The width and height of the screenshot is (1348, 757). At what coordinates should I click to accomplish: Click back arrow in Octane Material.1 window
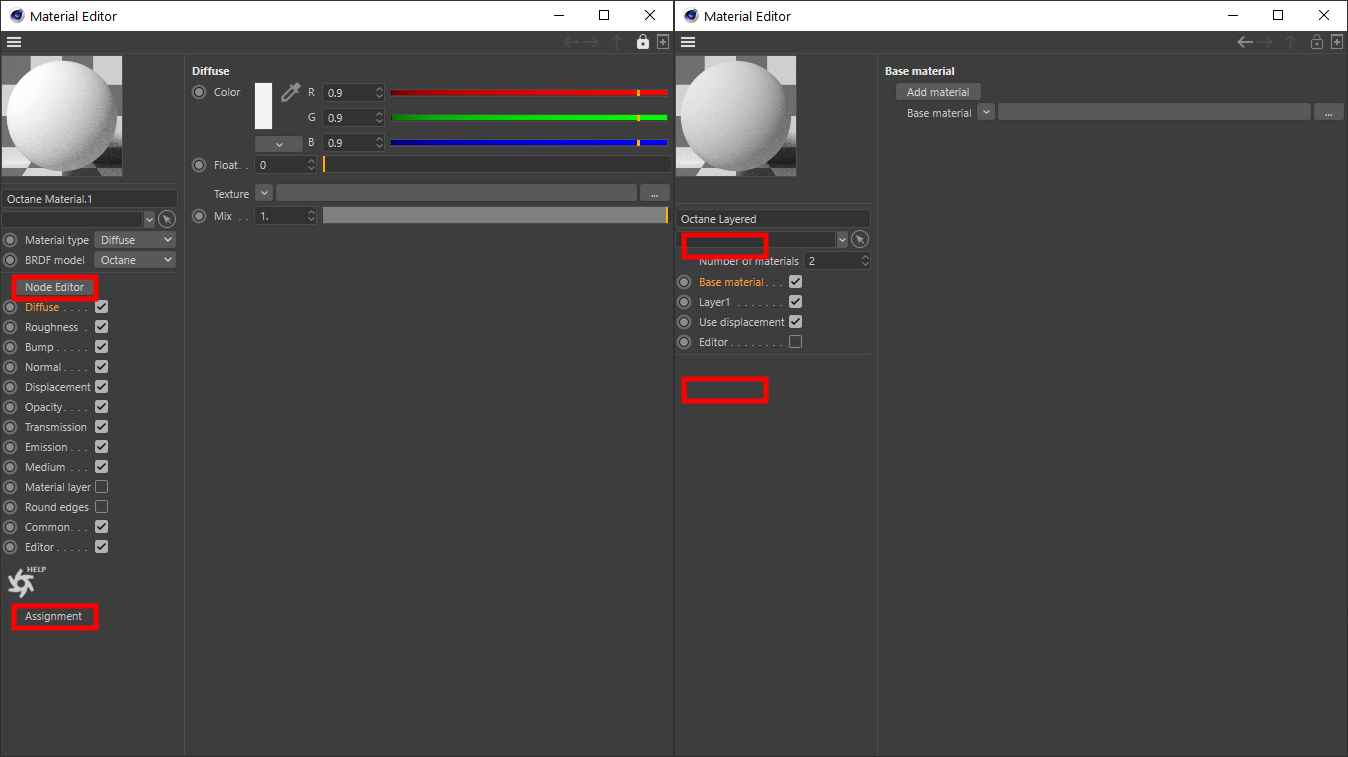571,42
